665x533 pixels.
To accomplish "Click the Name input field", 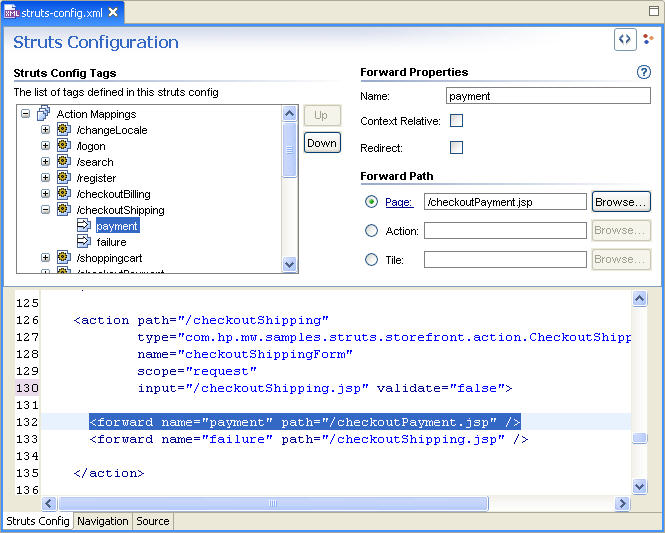I will [548, 96].
